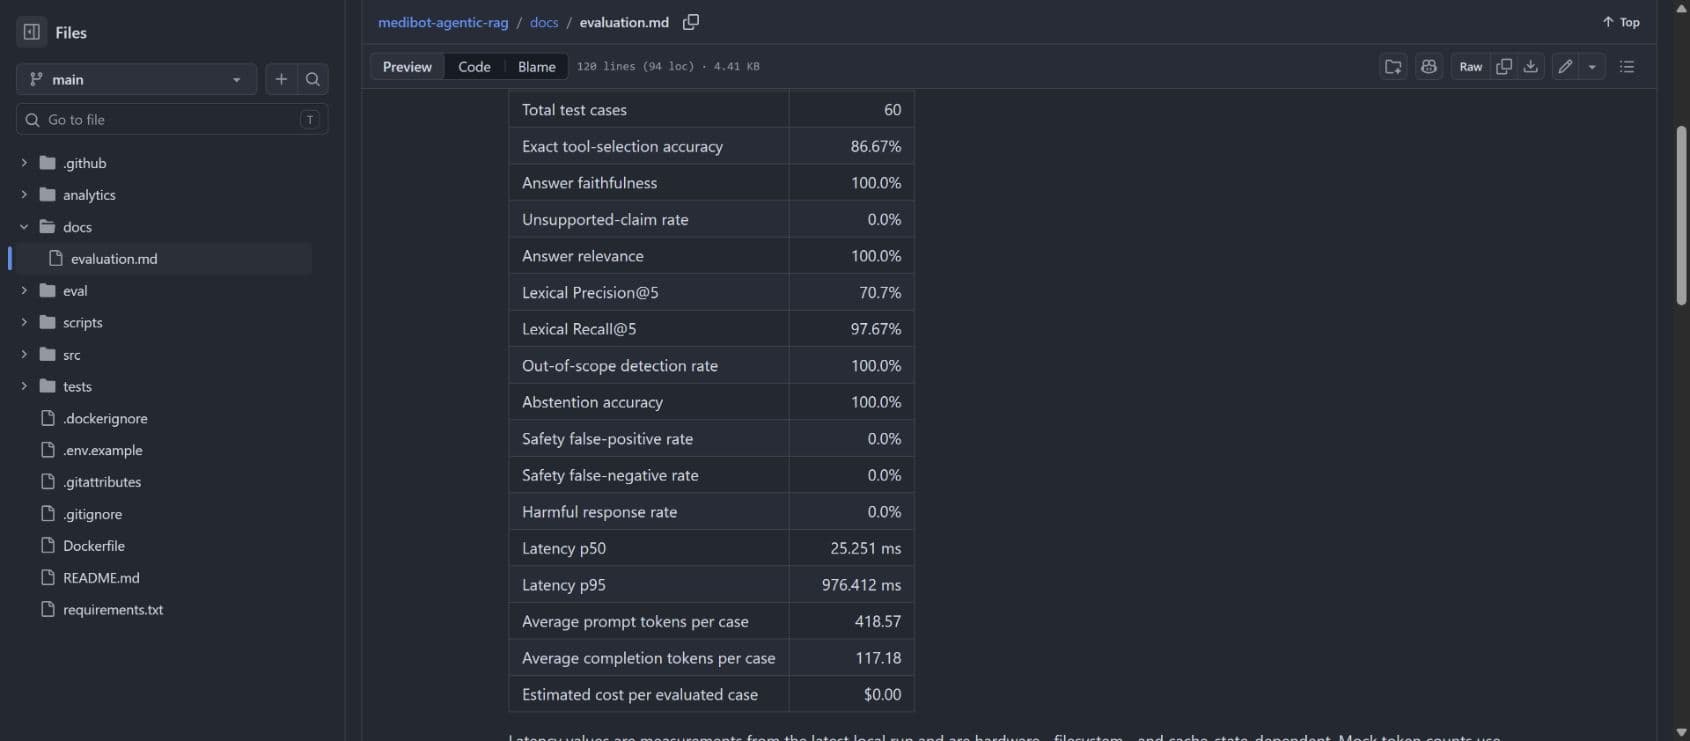
Task: Collapse the Files side panel icon
Action: click(32, 32)
